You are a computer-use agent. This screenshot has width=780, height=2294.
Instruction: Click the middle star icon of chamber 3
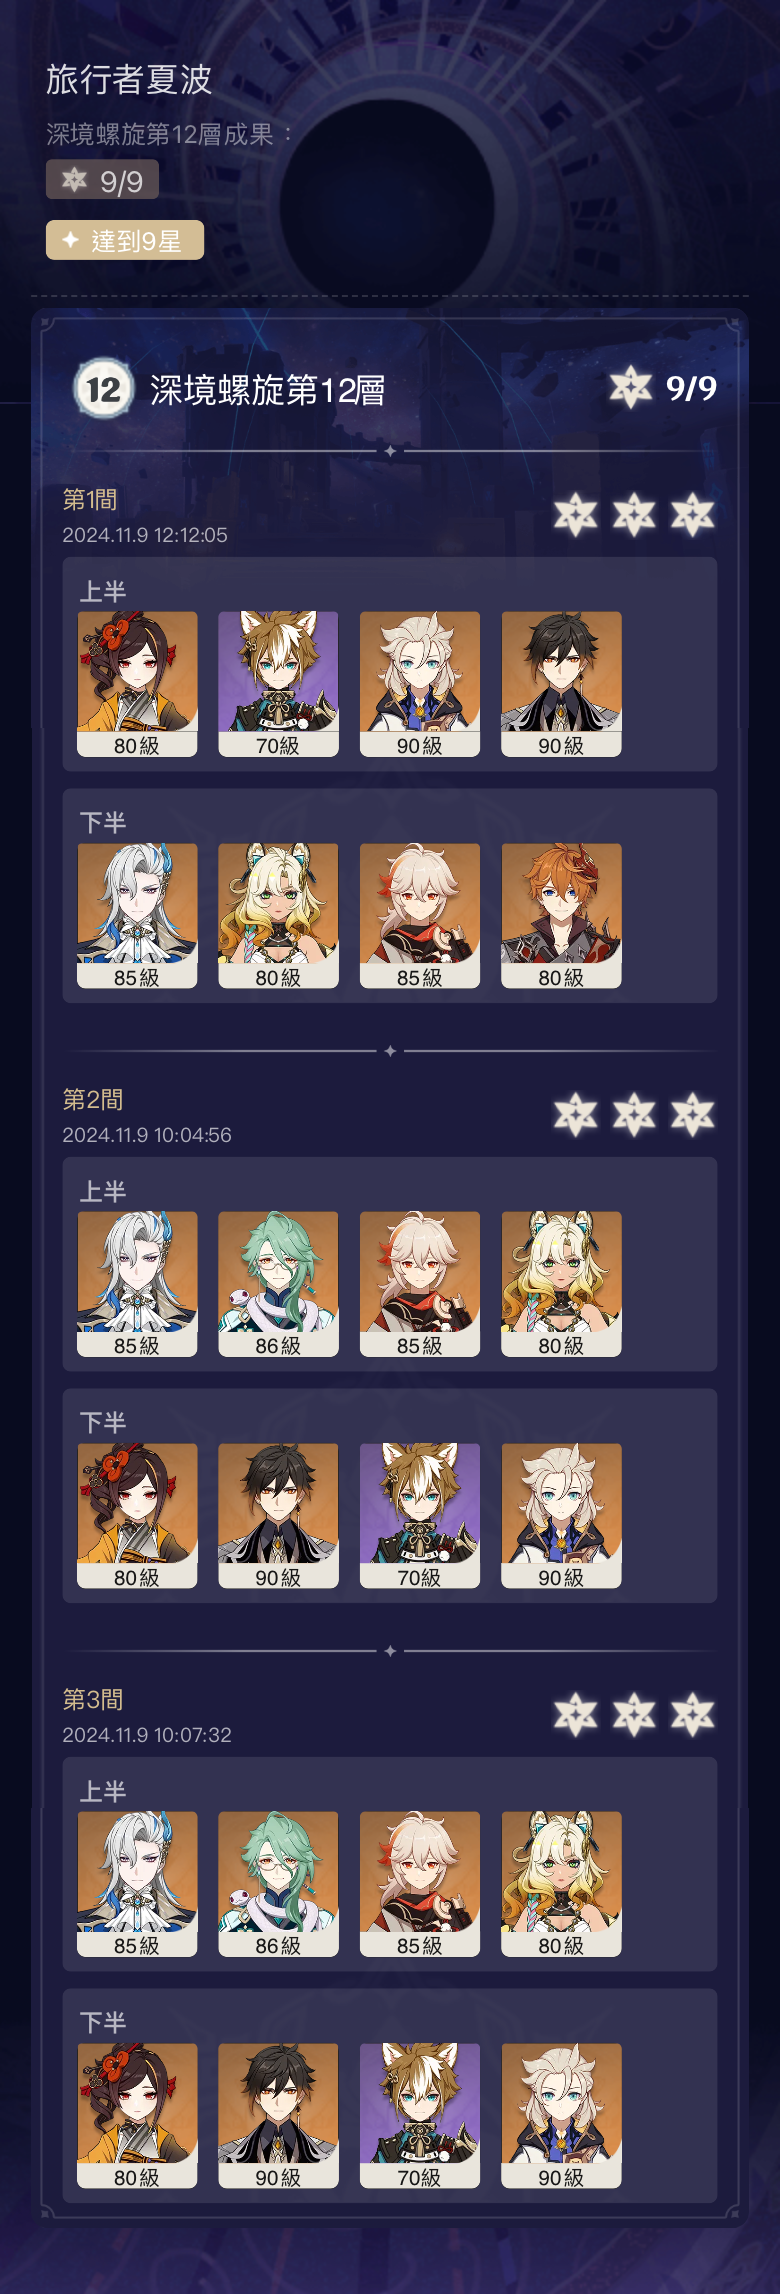(634, 1715)
